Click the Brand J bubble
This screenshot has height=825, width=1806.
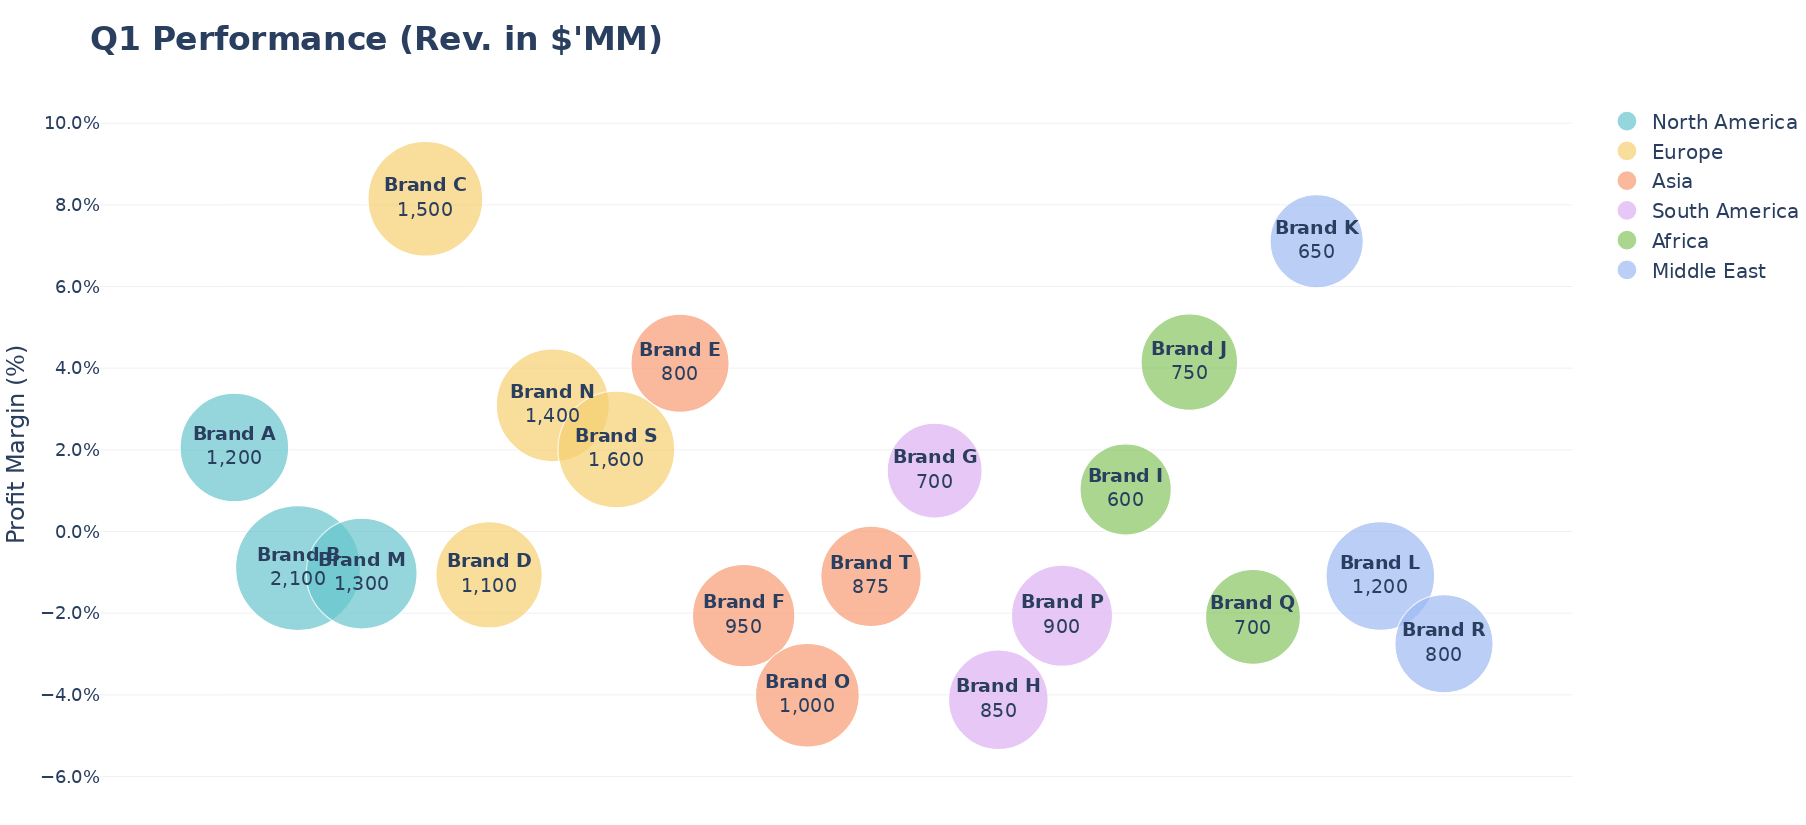tap(1189, 362)
